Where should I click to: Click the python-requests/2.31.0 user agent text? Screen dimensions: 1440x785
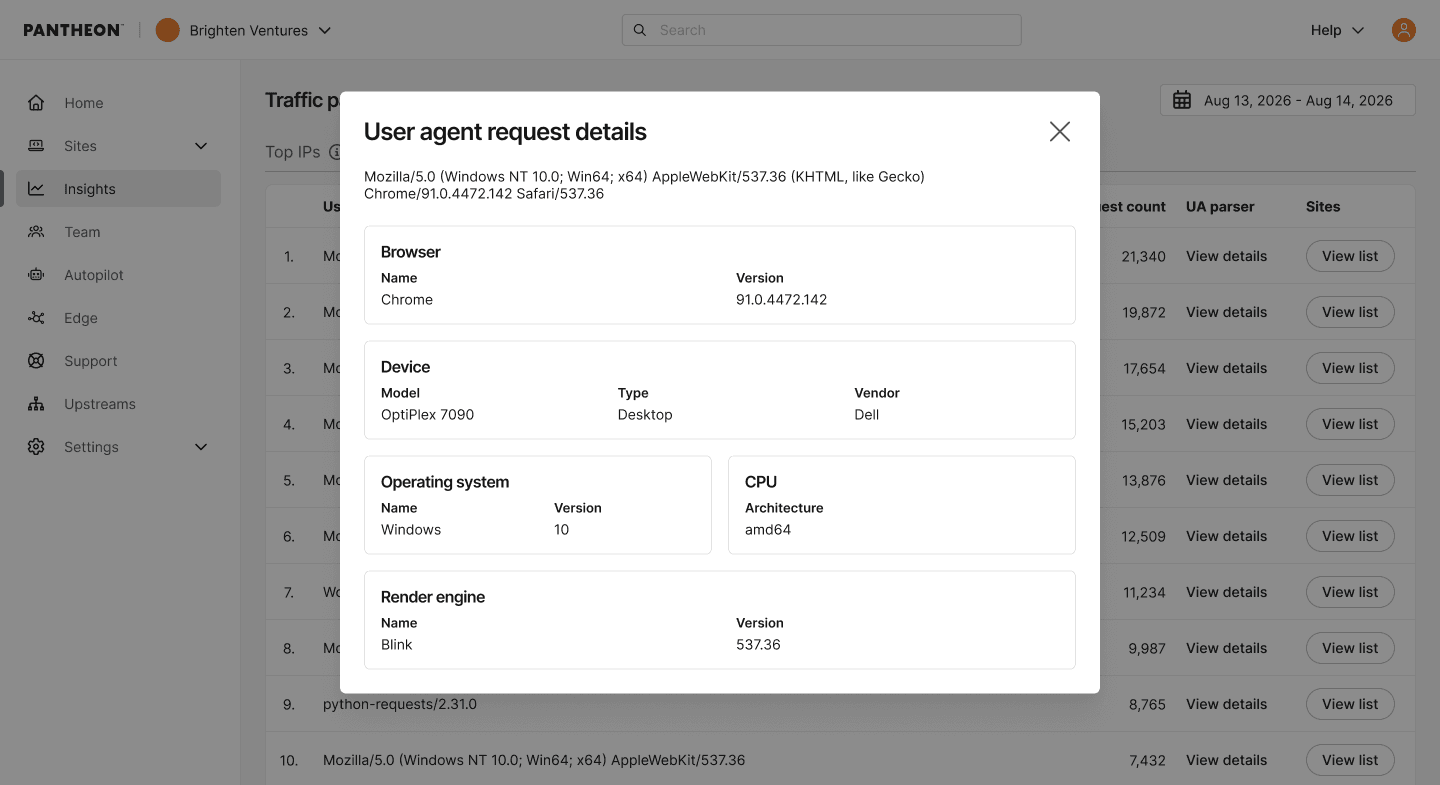(x=400, y=704)
